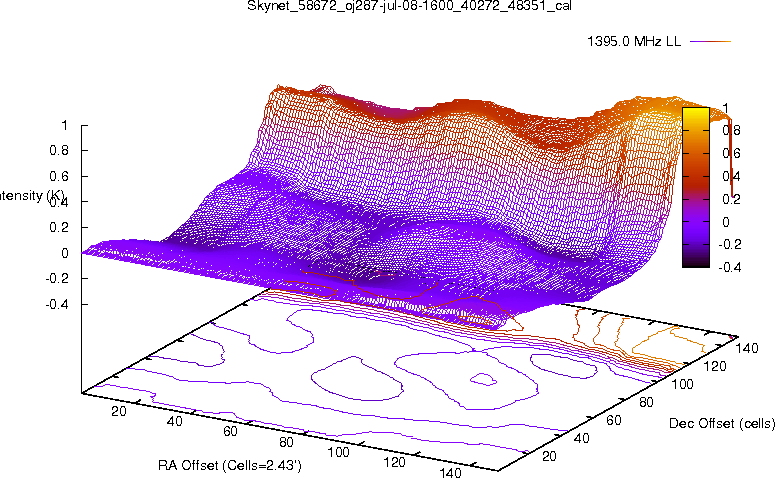Click tick 60 on the Dec Offset axis

pos(614,420)
